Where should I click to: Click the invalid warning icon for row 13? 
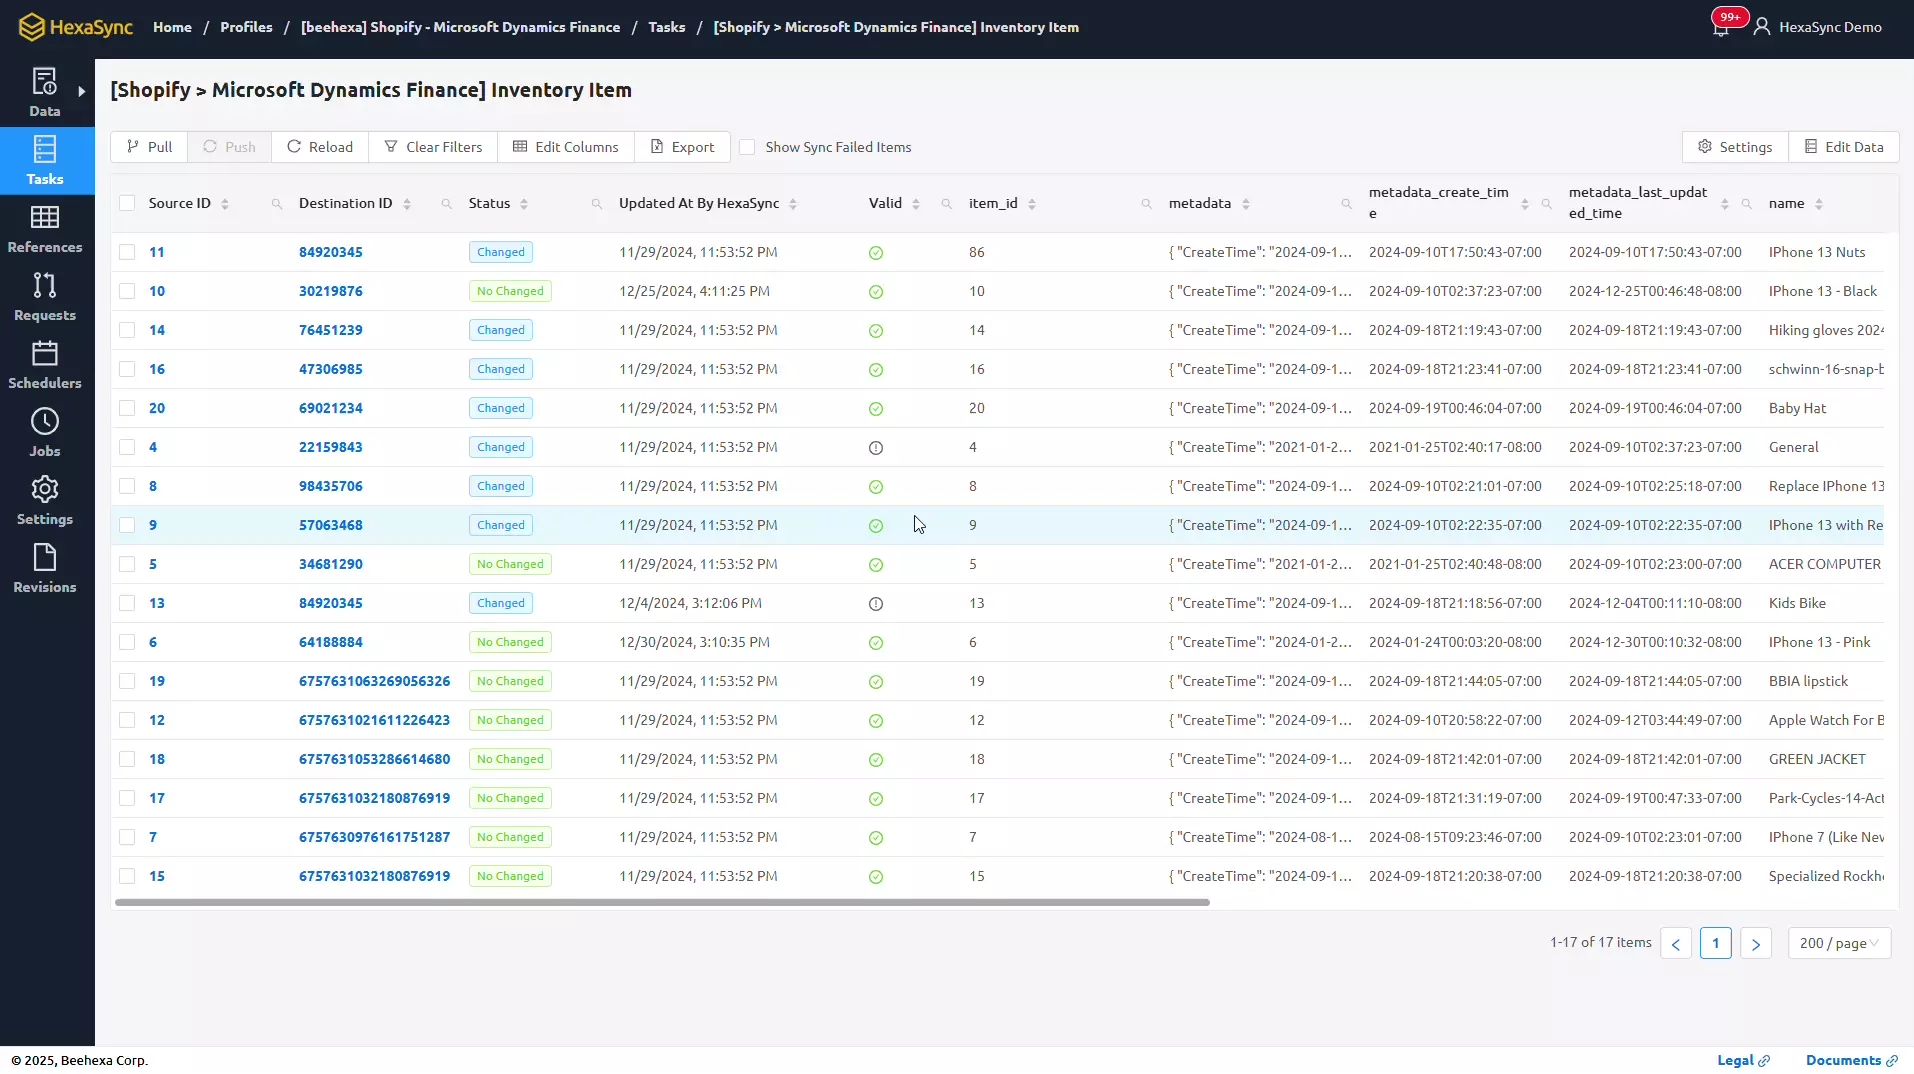point(876,604)
